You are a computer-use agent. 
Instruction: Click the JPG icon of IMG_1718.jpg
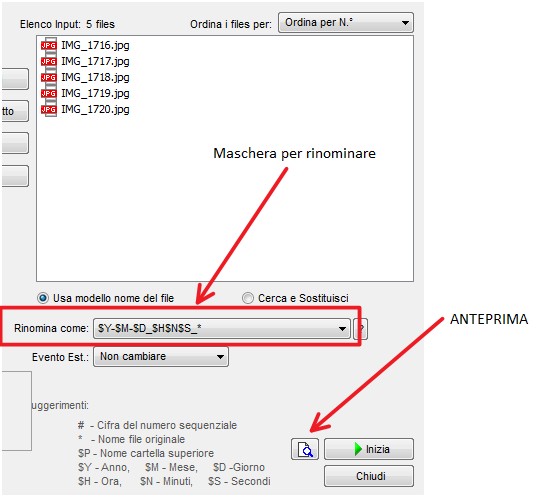(x=48, y=78)
